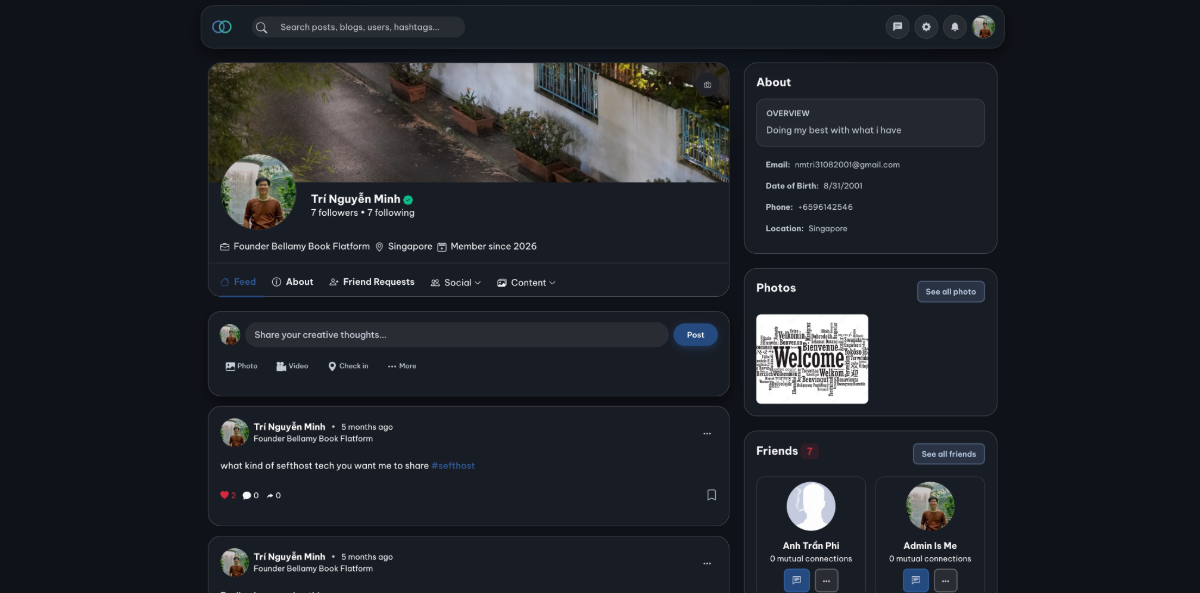Viewport: 1200px width, 593px height.
Task: Click the Share your creative thoughts field
Action: pyautogui.click(x=457, y=335)
